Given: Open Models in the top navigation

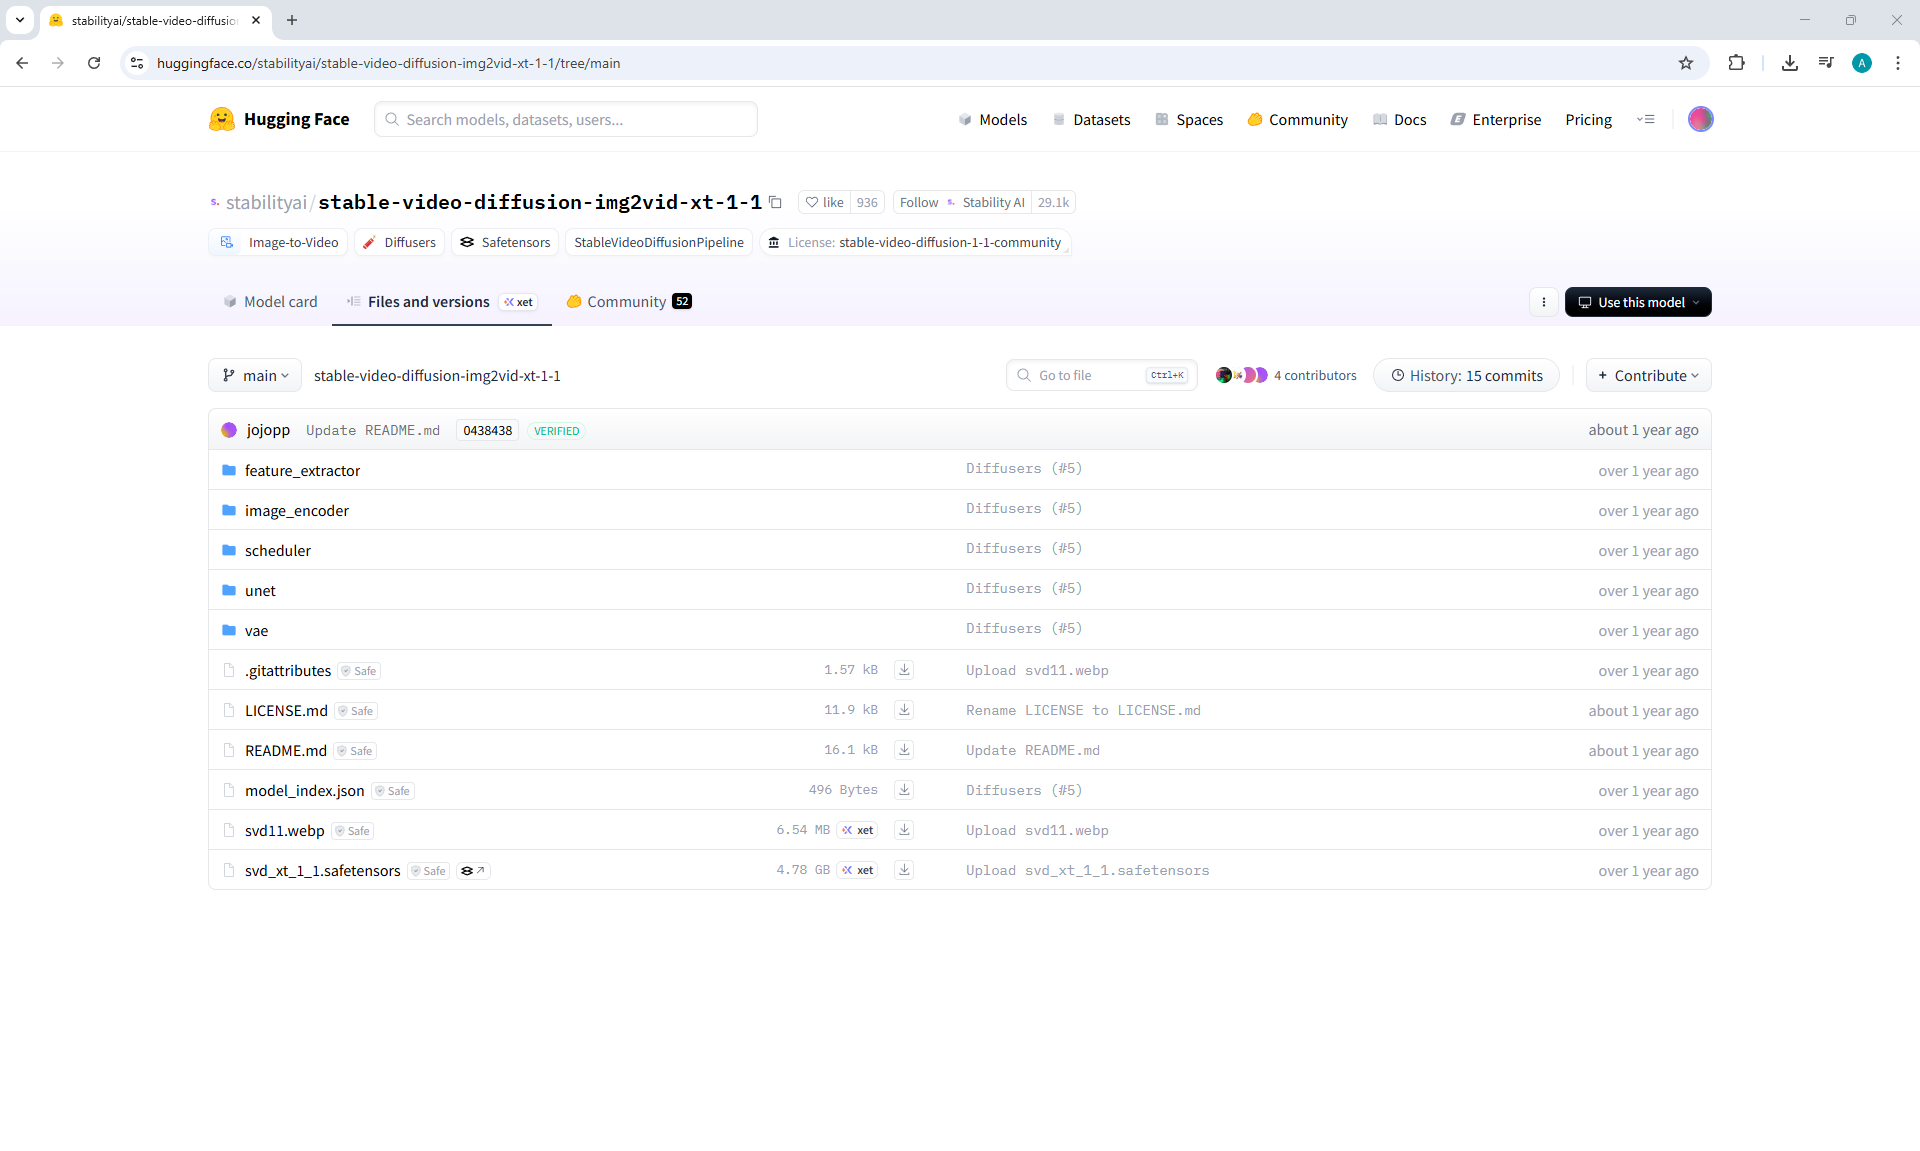Looking at the screenshot, I should coord(992,119).
